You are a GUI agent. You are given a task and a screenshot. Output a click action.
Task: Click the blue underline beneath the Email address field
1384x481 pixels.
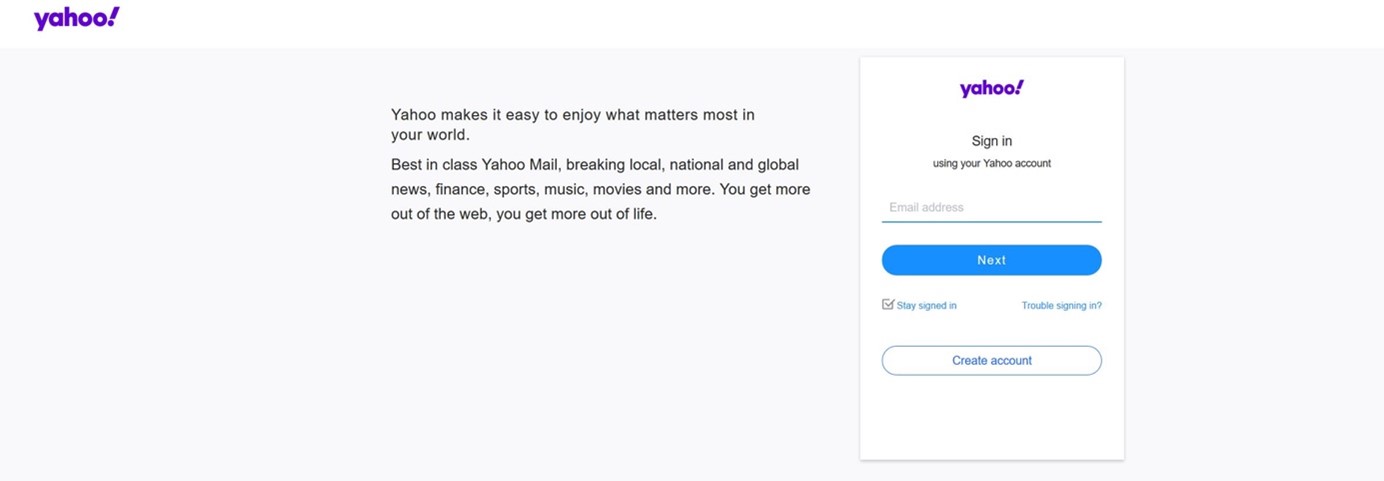click(991, 221)
